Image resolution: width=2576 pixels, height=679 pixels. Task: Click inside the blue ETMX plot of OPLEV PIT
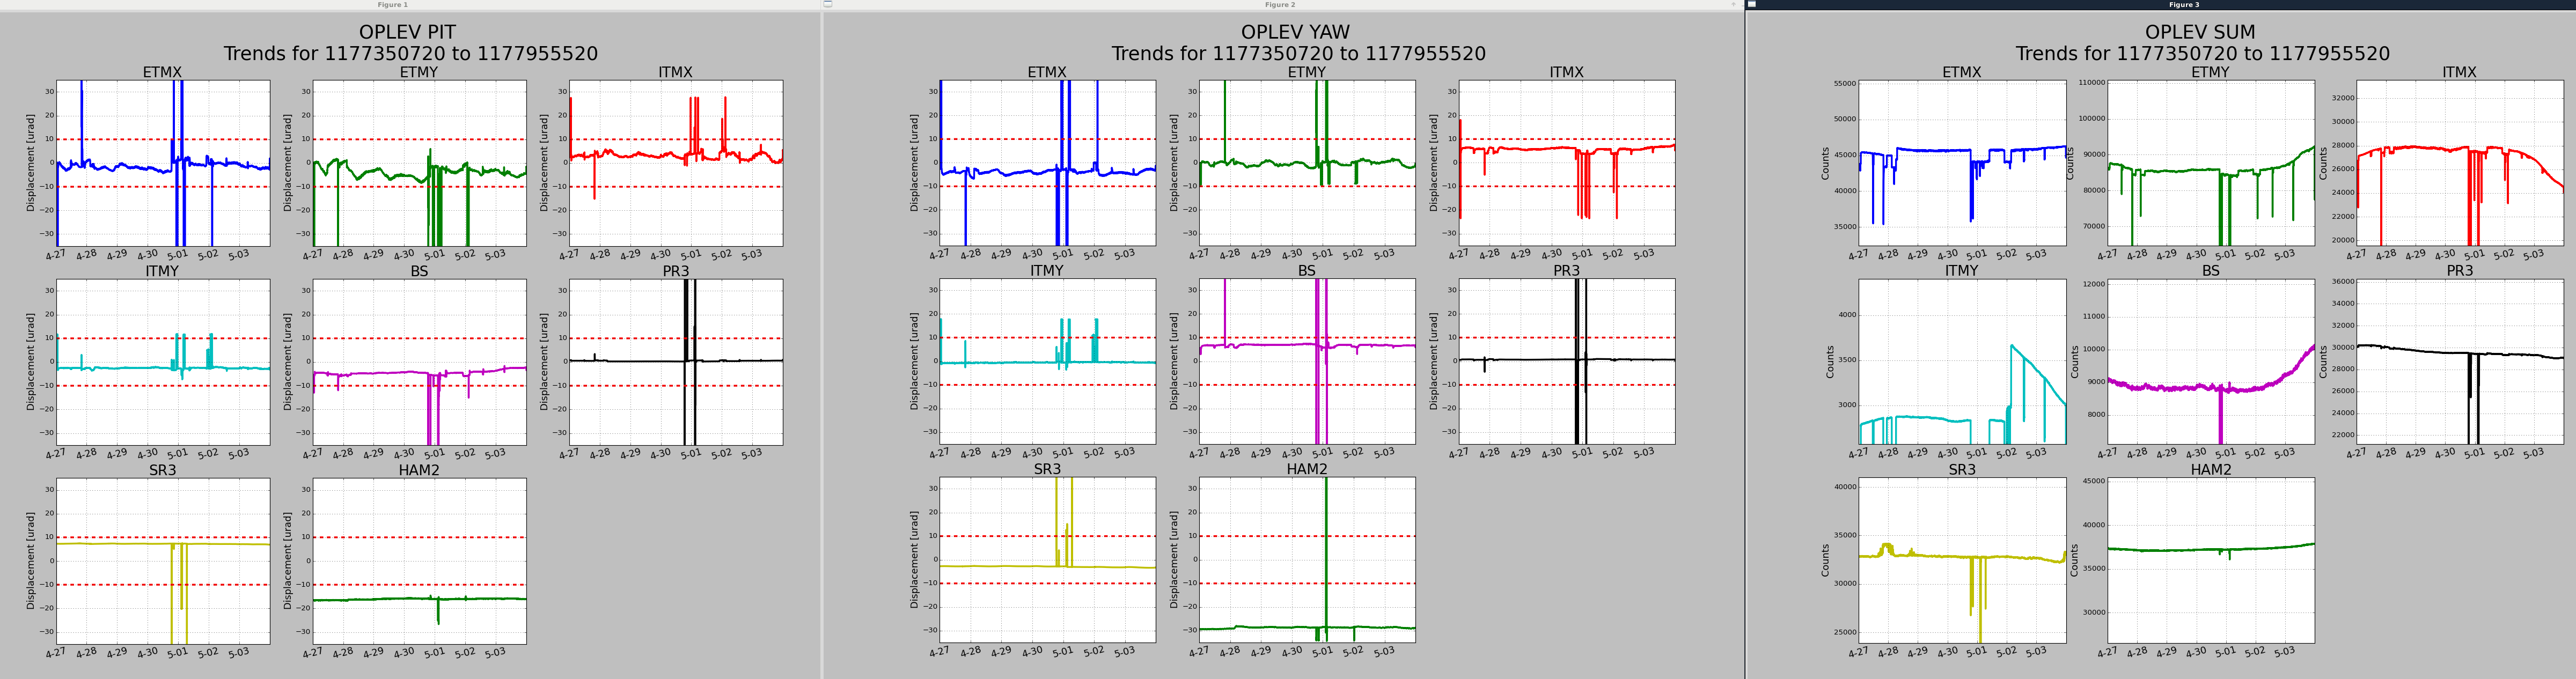tap(163, 163)
